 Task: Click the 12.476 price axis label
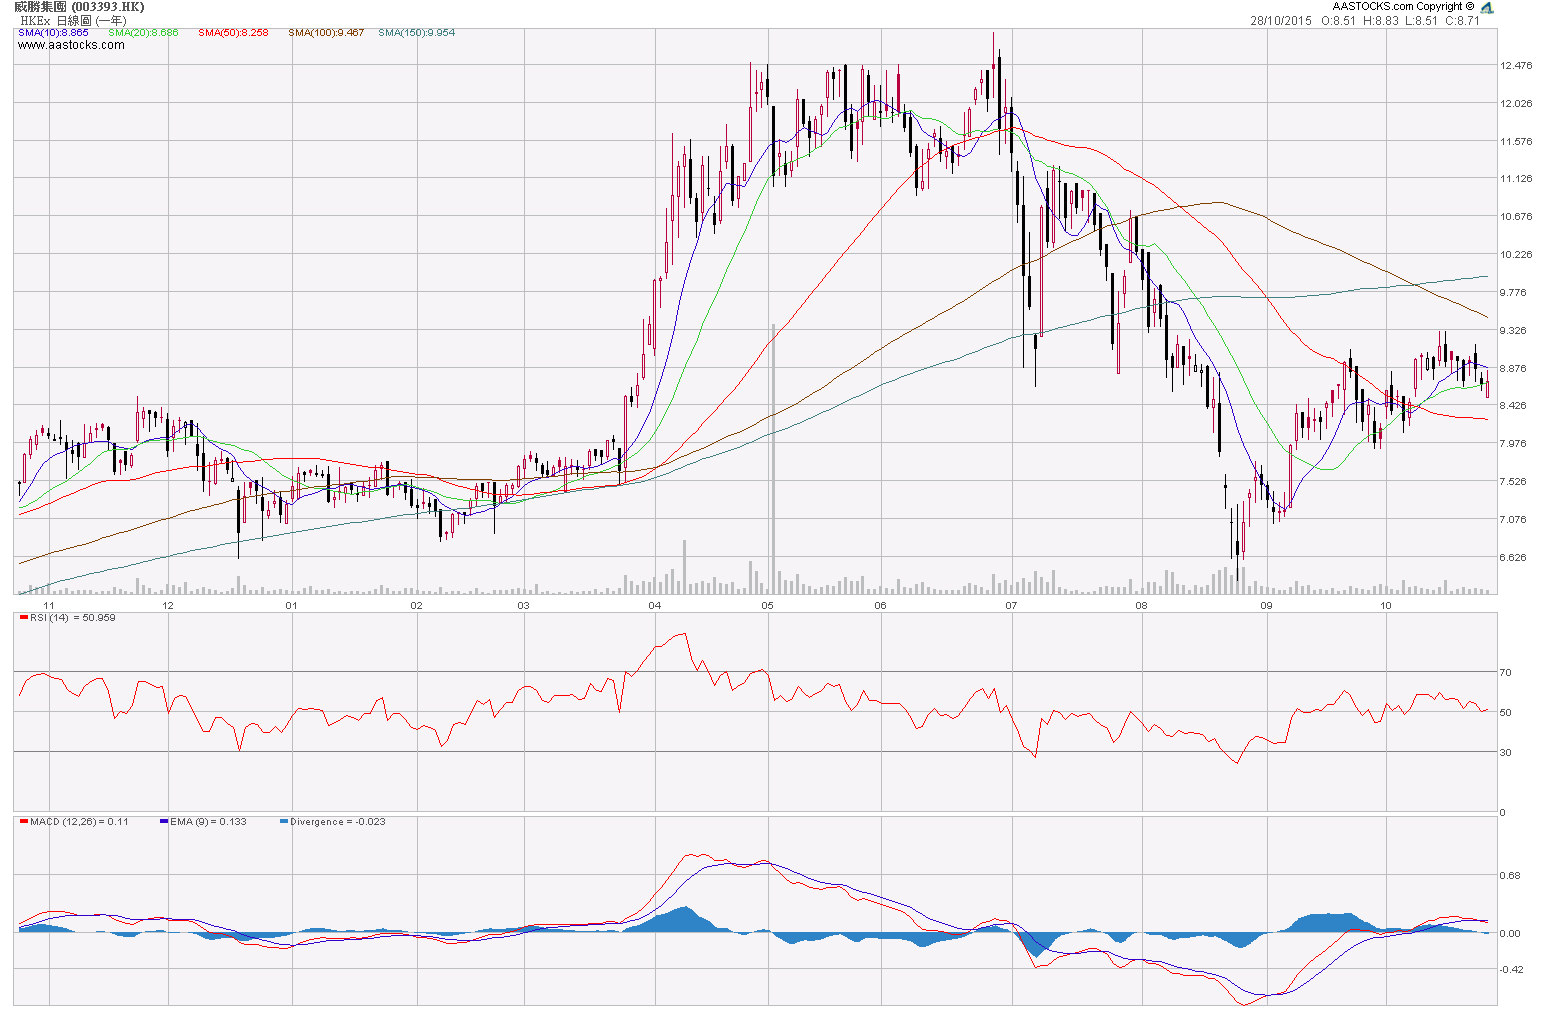tap(1516, 66)
